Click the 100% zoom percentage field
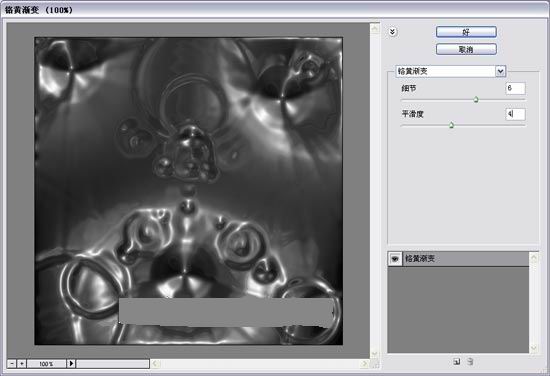The height and width of the screenshot is (376, 550). 46,364
